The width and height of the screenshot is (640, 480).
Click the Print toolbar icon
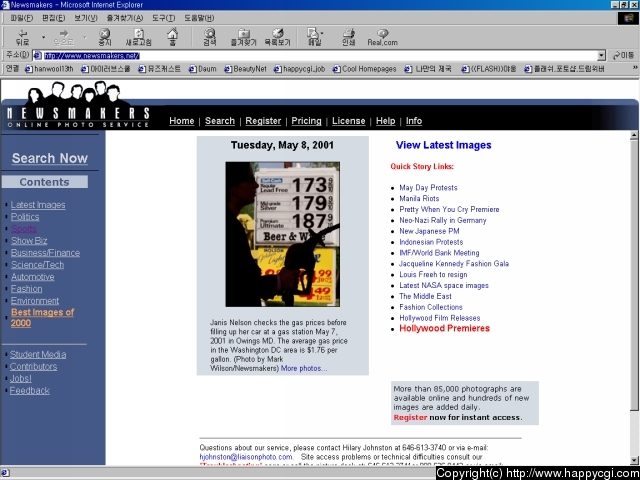coord(348,37)
